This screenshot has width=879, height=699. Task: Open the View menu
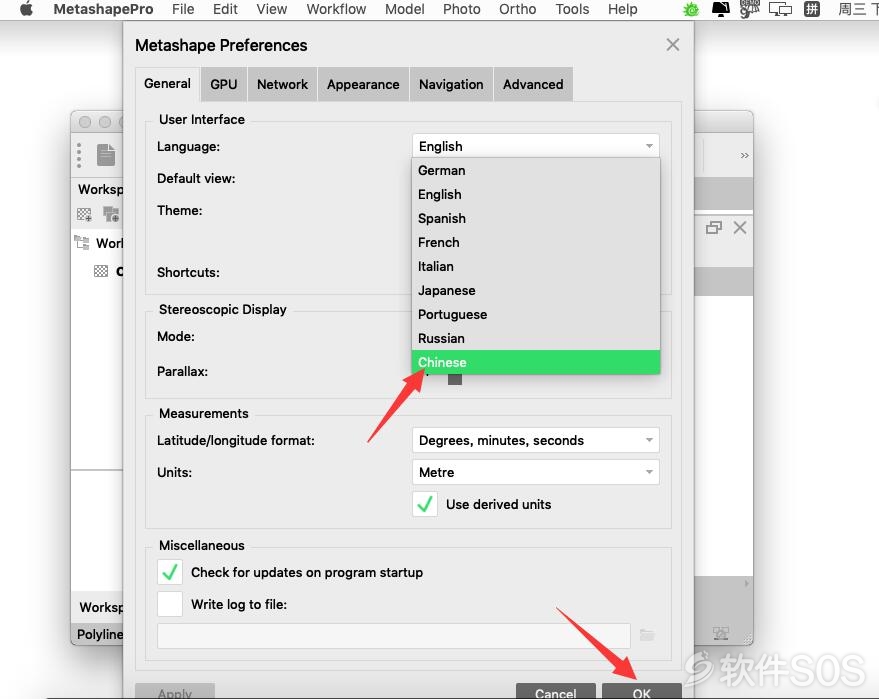[272, 10]
